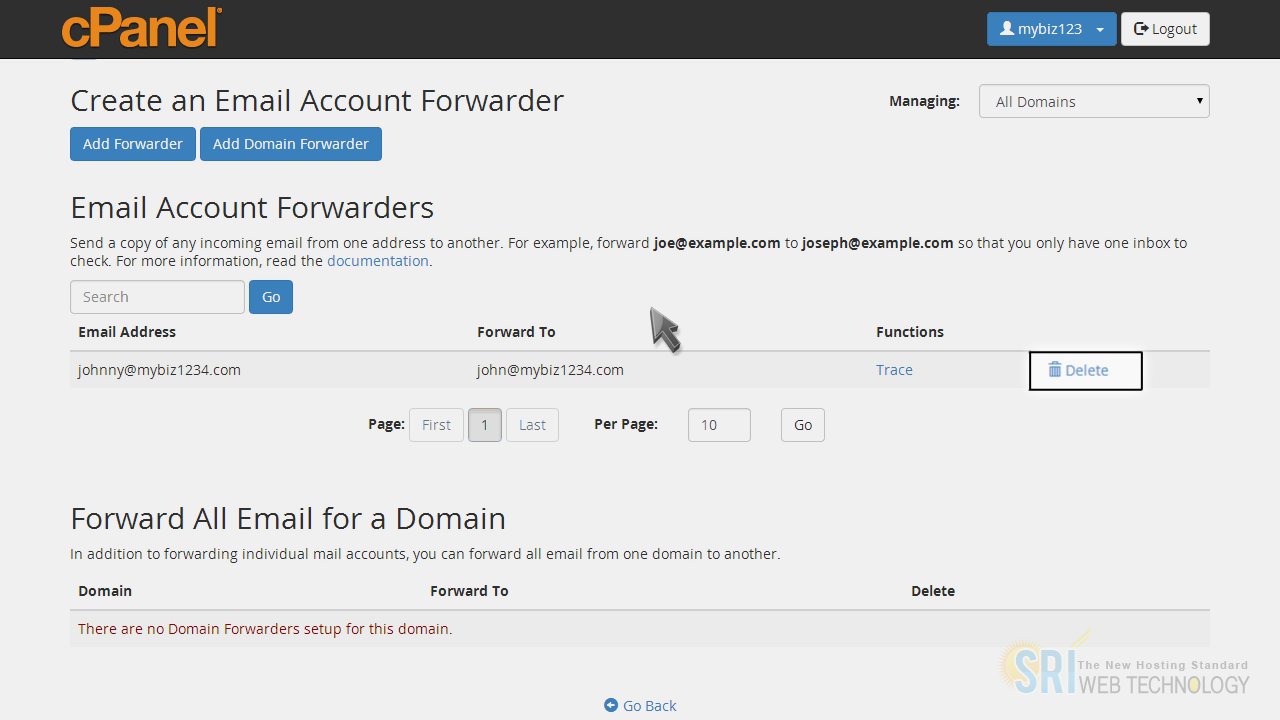
Task: Select page 1 in pagination
Action: (484, 425)
